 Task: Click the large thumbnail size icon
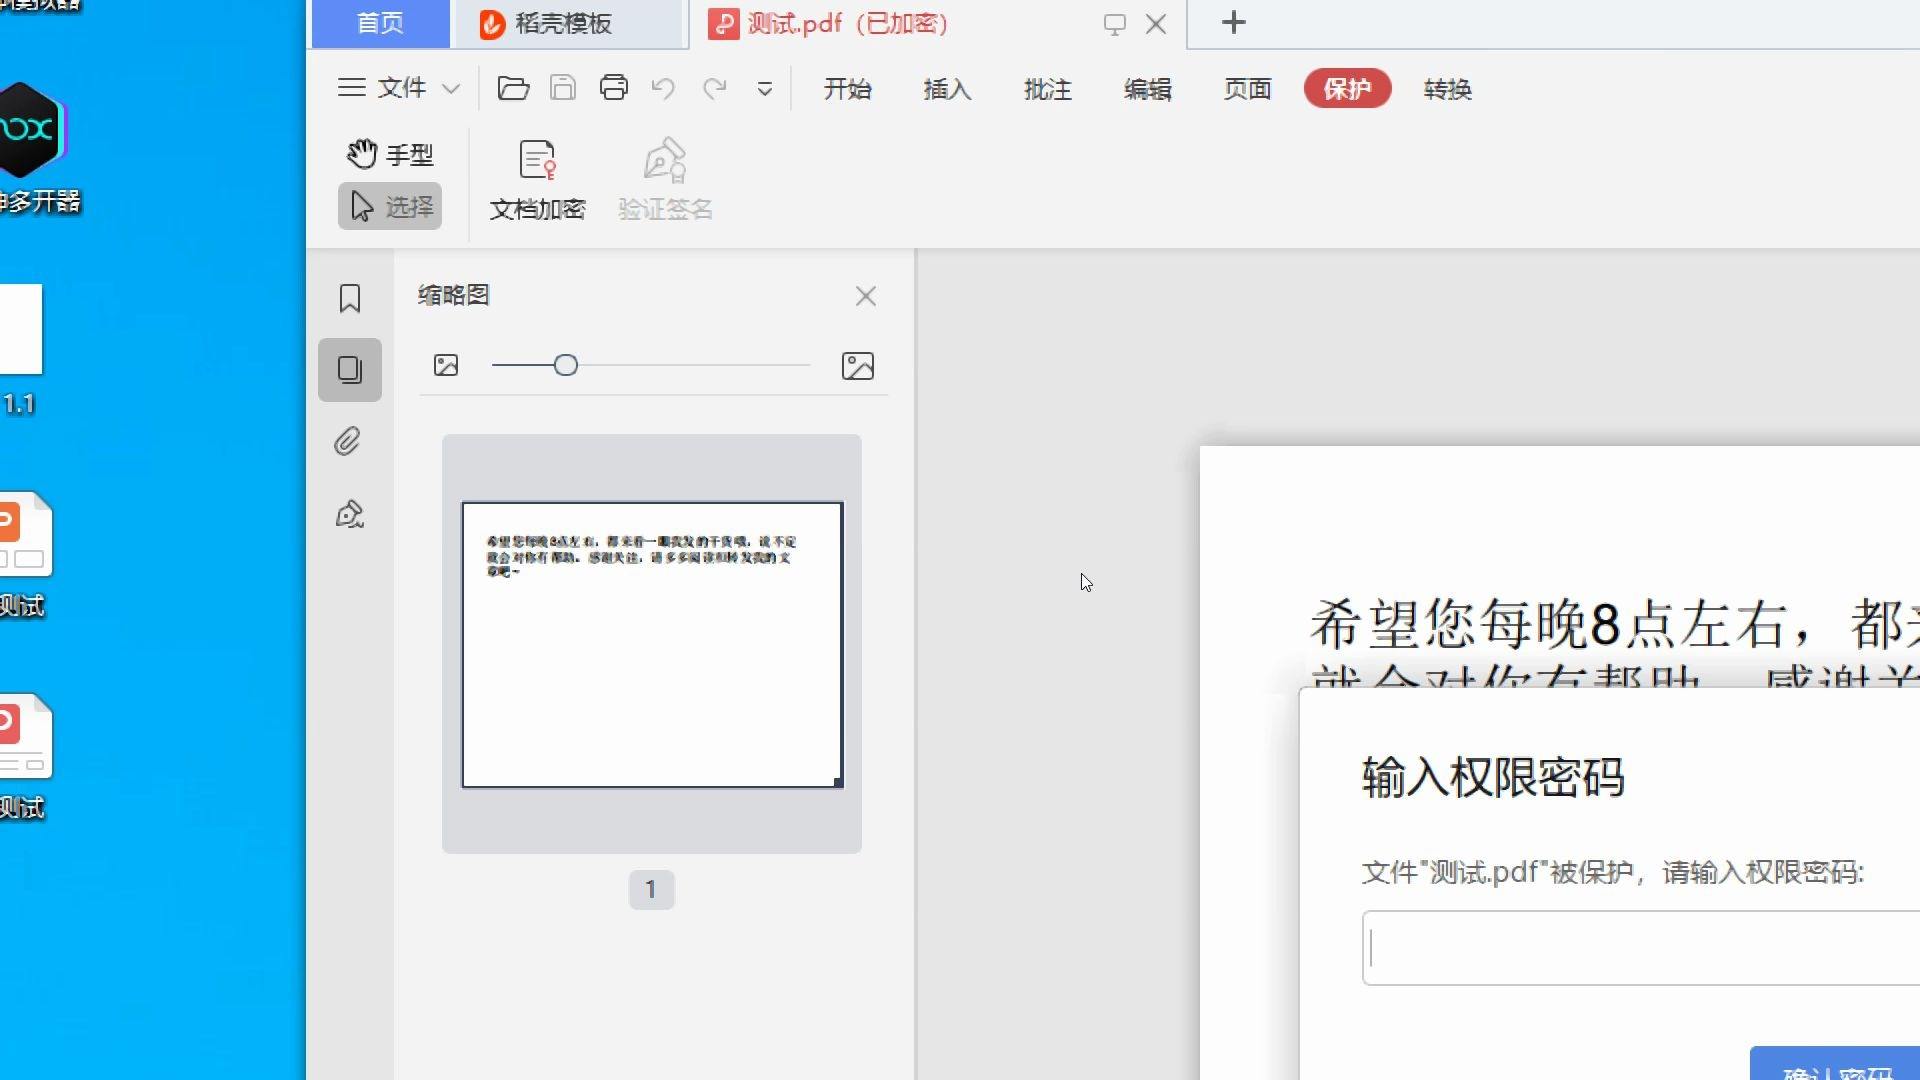[858, 365]
